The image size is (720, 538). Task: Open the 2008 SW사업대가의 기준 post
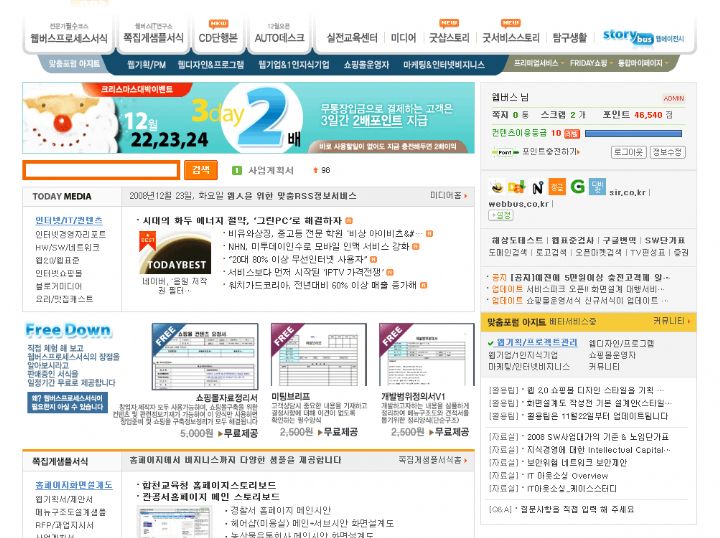coord(598,437)
